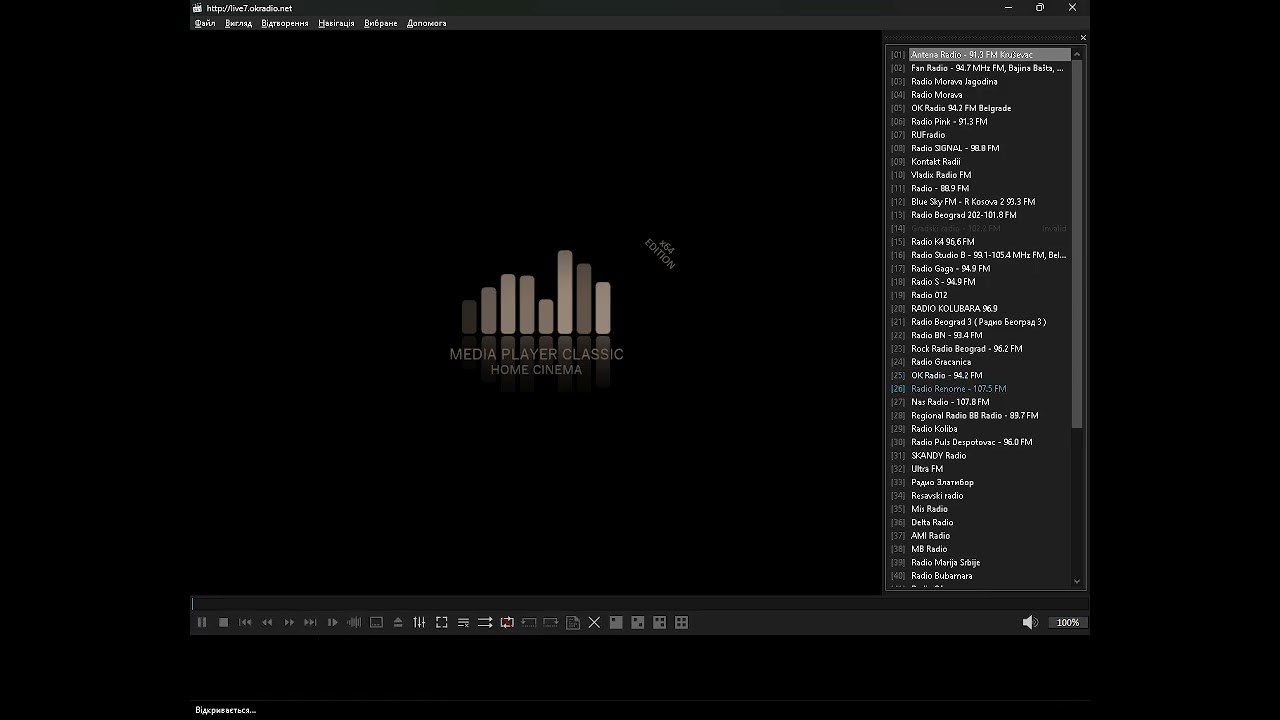Image resolution: width=1280 pixels, height=720 pixels.
Task: Open the Навігація menu
Action: 336,23
